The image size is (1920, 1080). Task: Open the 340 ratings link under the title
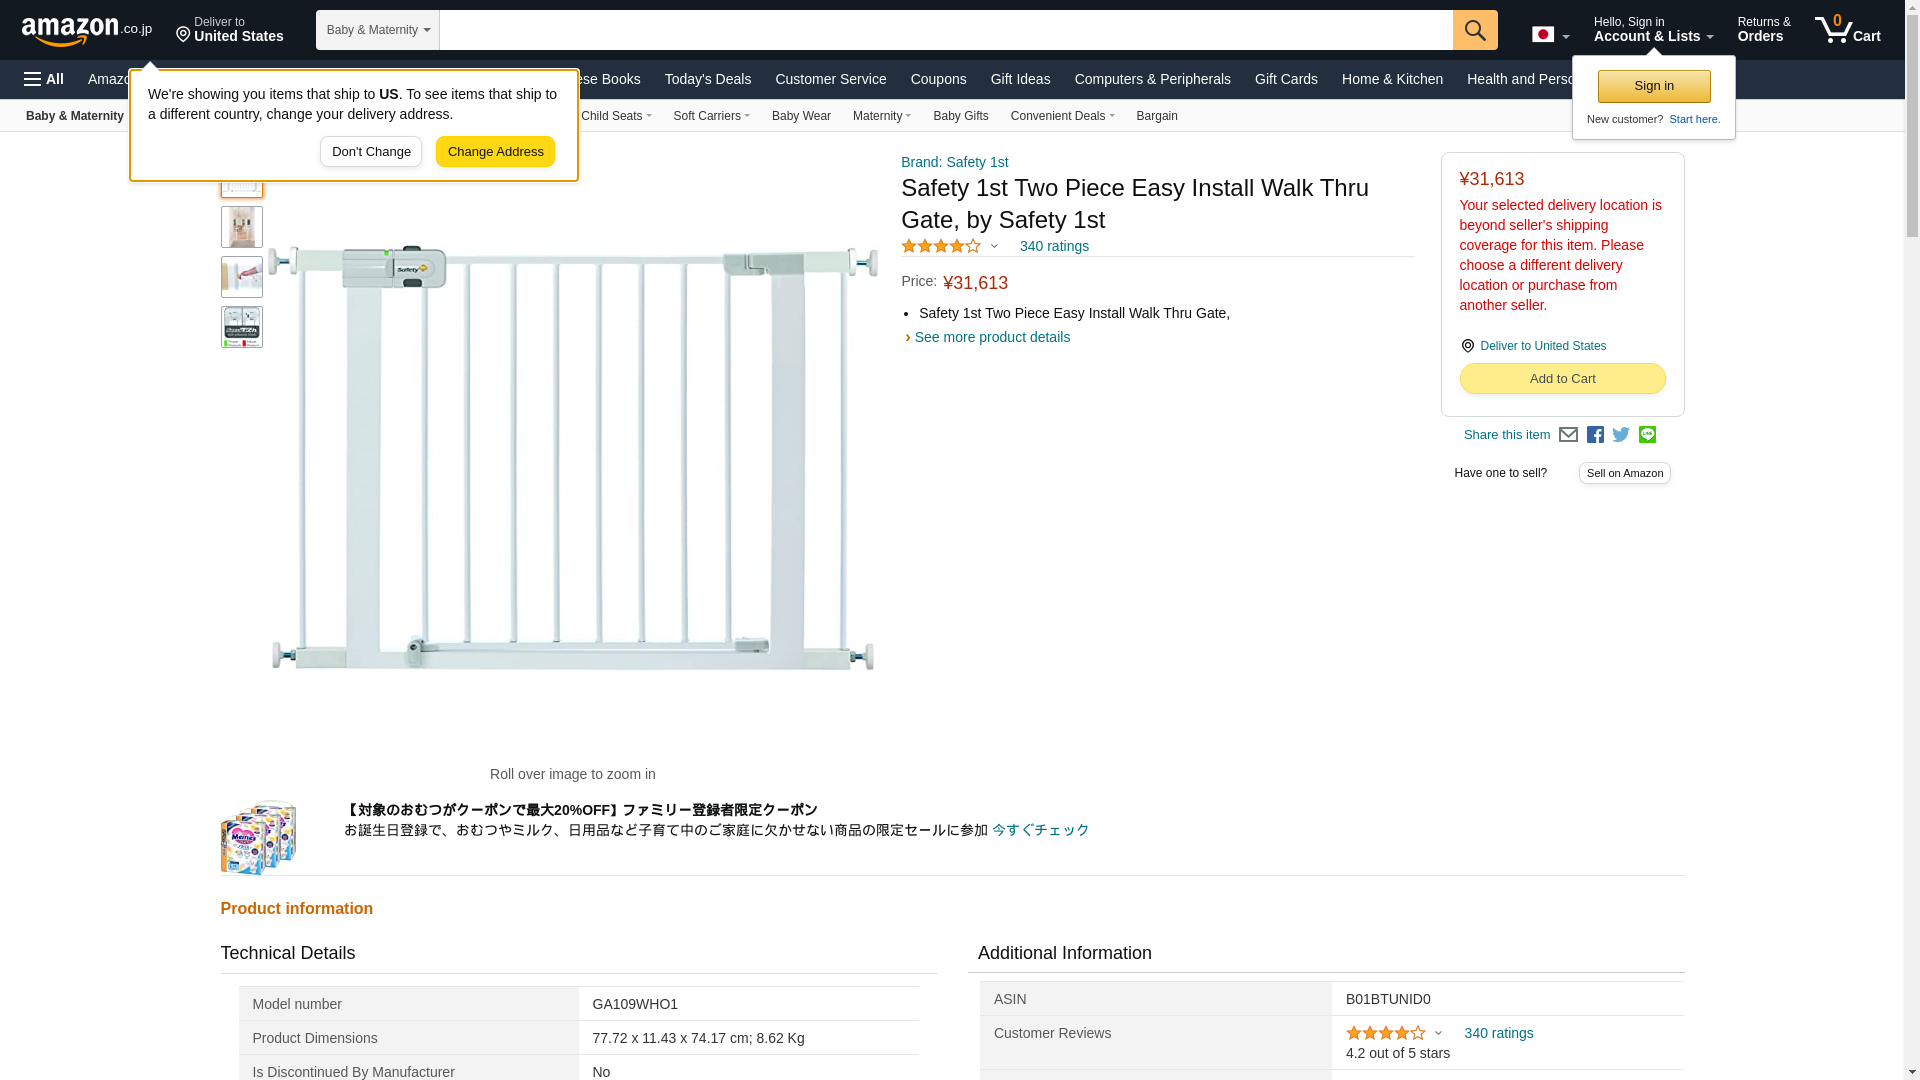1054,246
